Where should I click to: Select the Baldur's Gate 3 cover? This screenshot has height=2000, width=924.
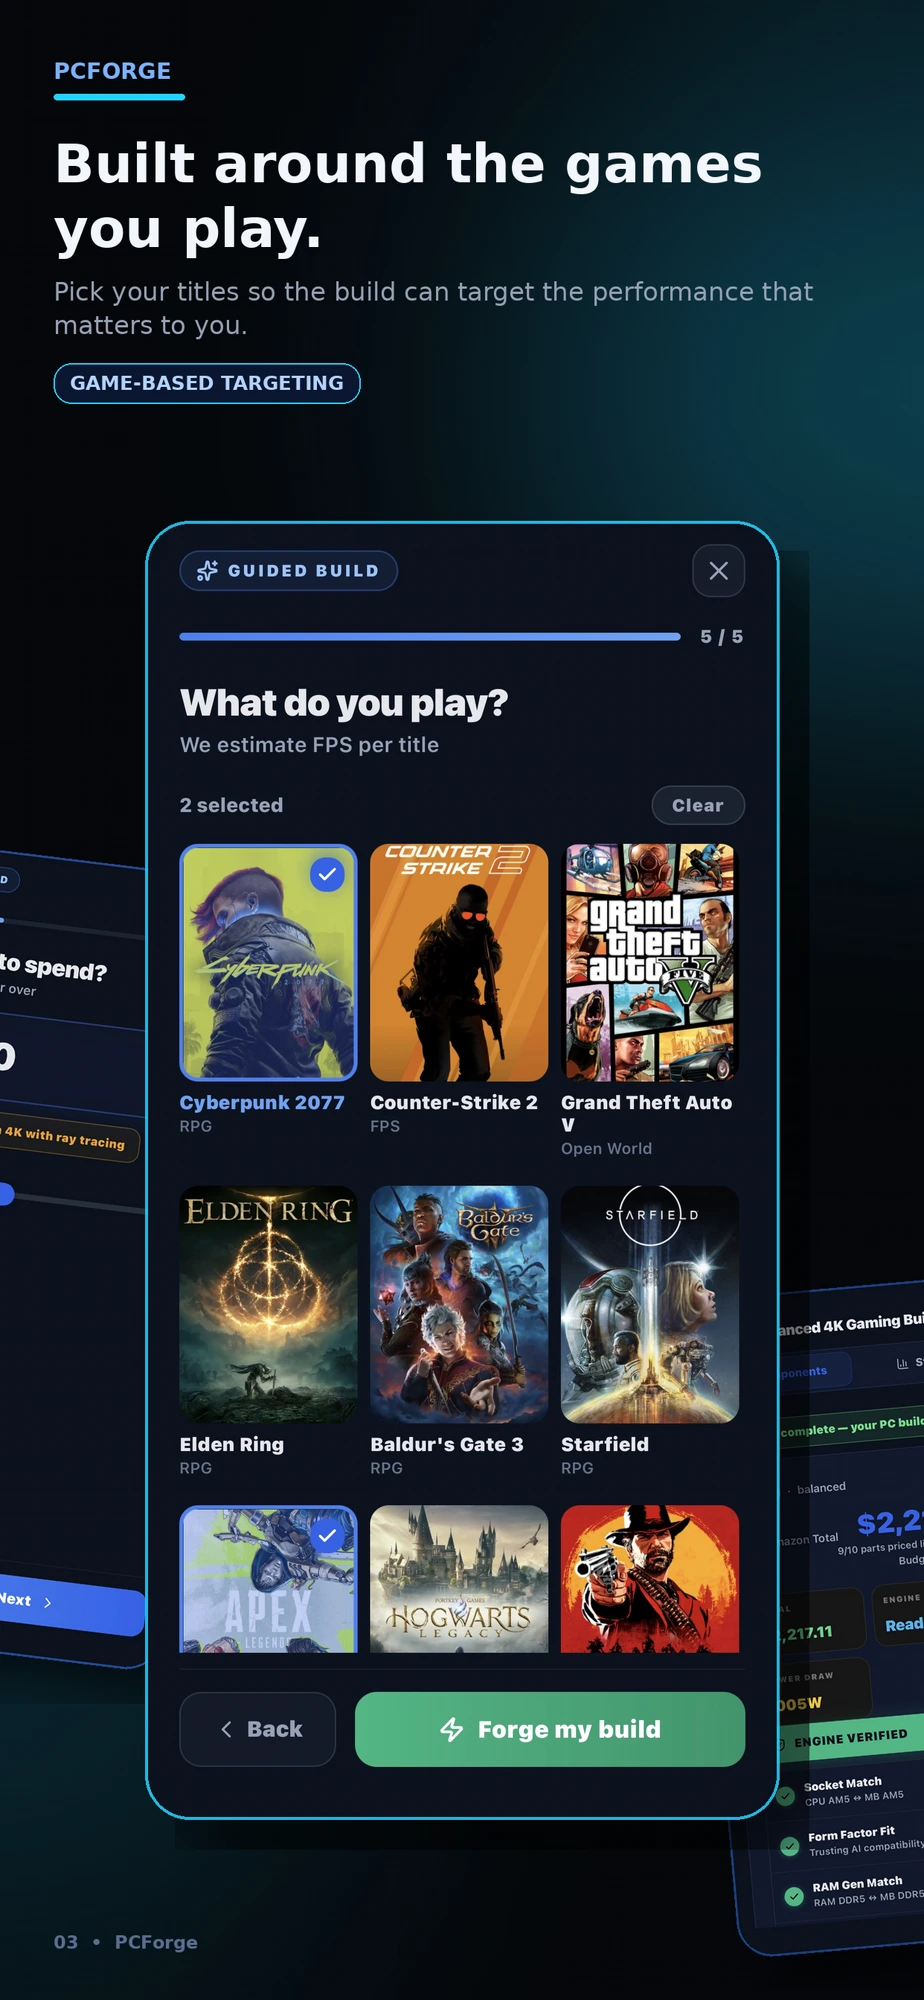click(459, 1304)
